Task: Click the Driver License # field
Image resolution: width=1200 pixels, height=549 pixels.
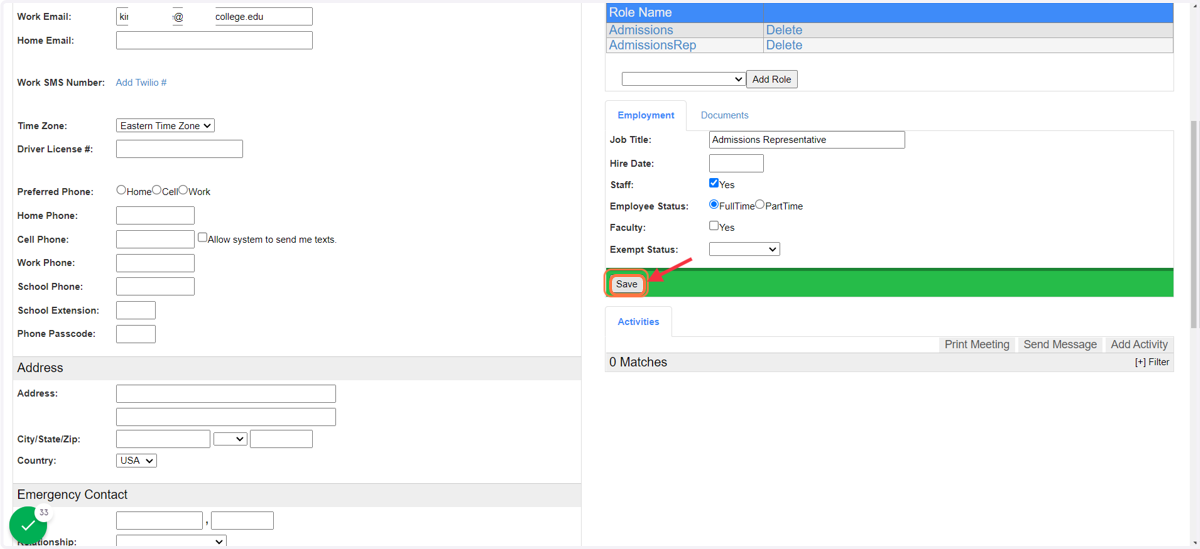Action: pyautogui.click(x=179, y=149)
